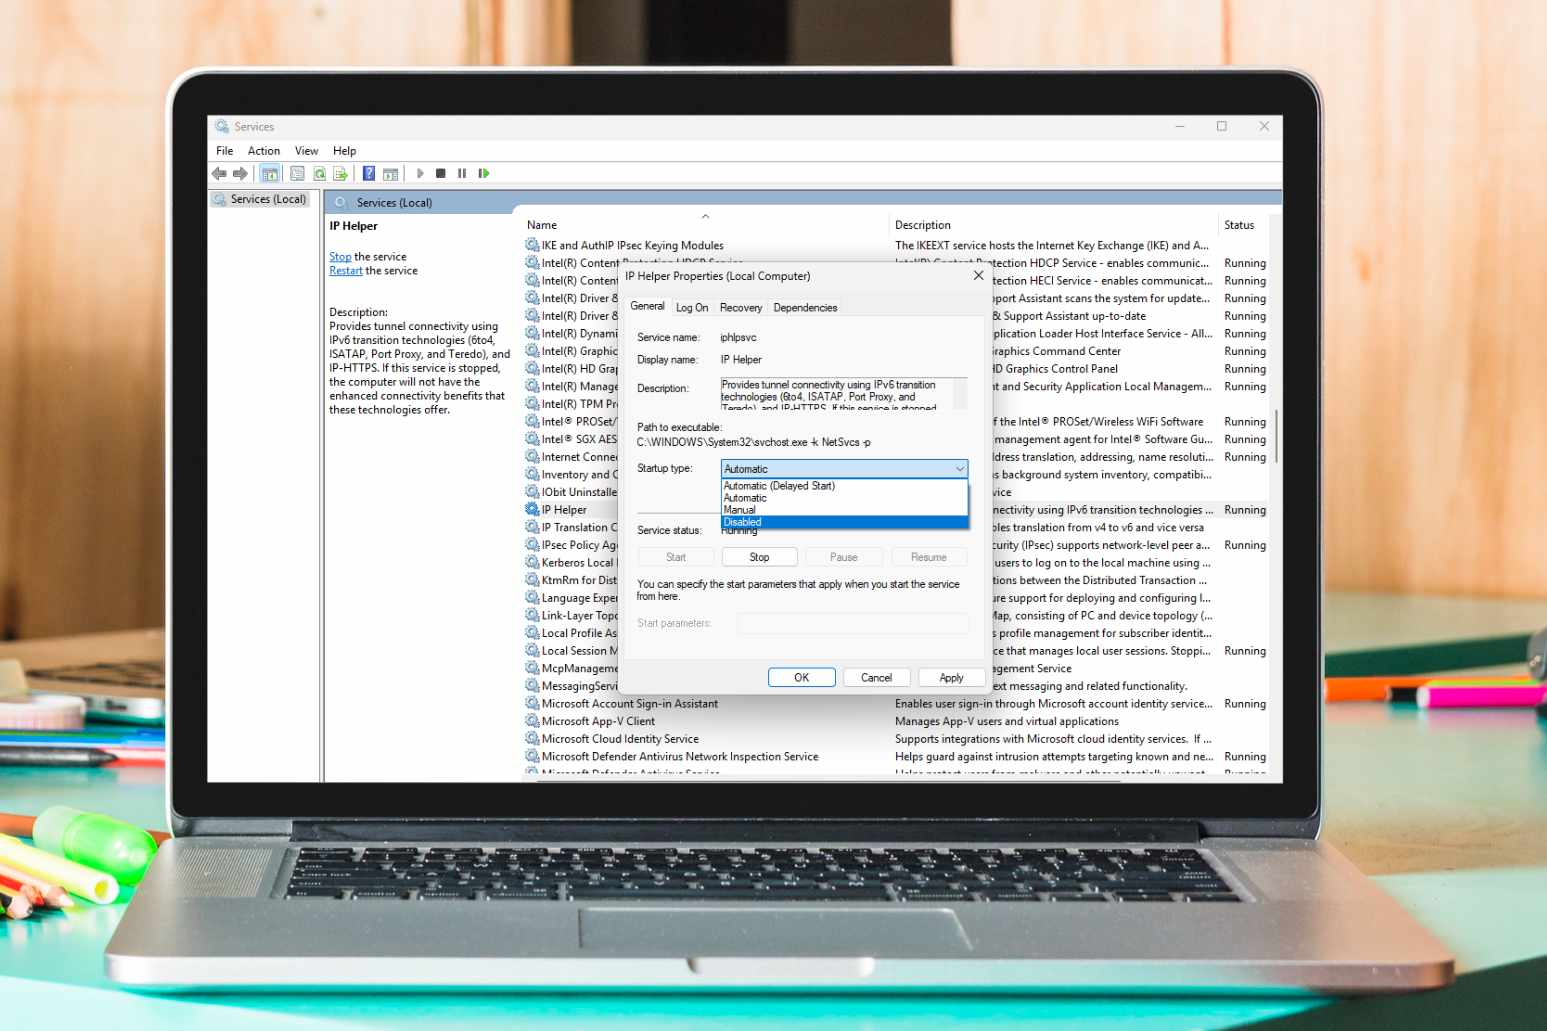Click the blue Help toolbar icon

click(368, 174)
